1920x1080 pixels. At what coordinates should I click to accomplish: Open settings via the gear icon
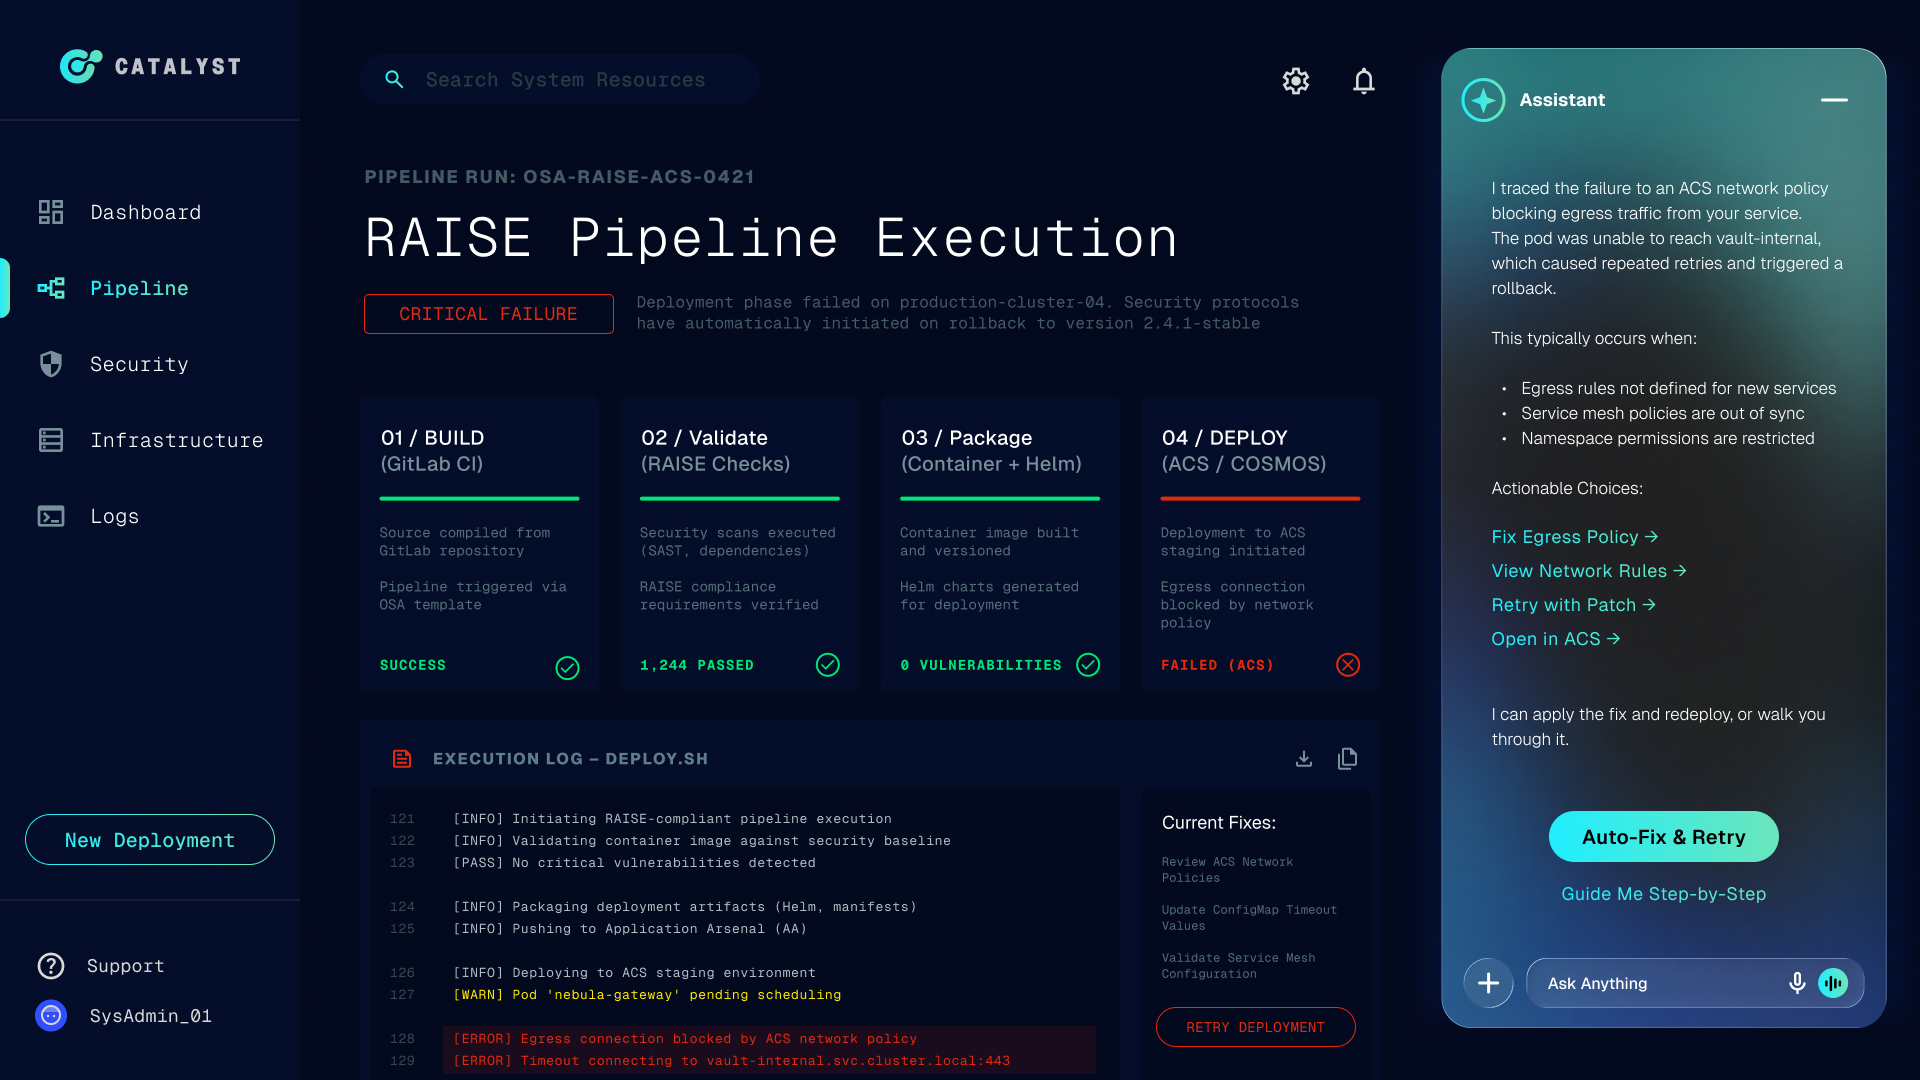pyautogui.click(x=1296, y=81)
